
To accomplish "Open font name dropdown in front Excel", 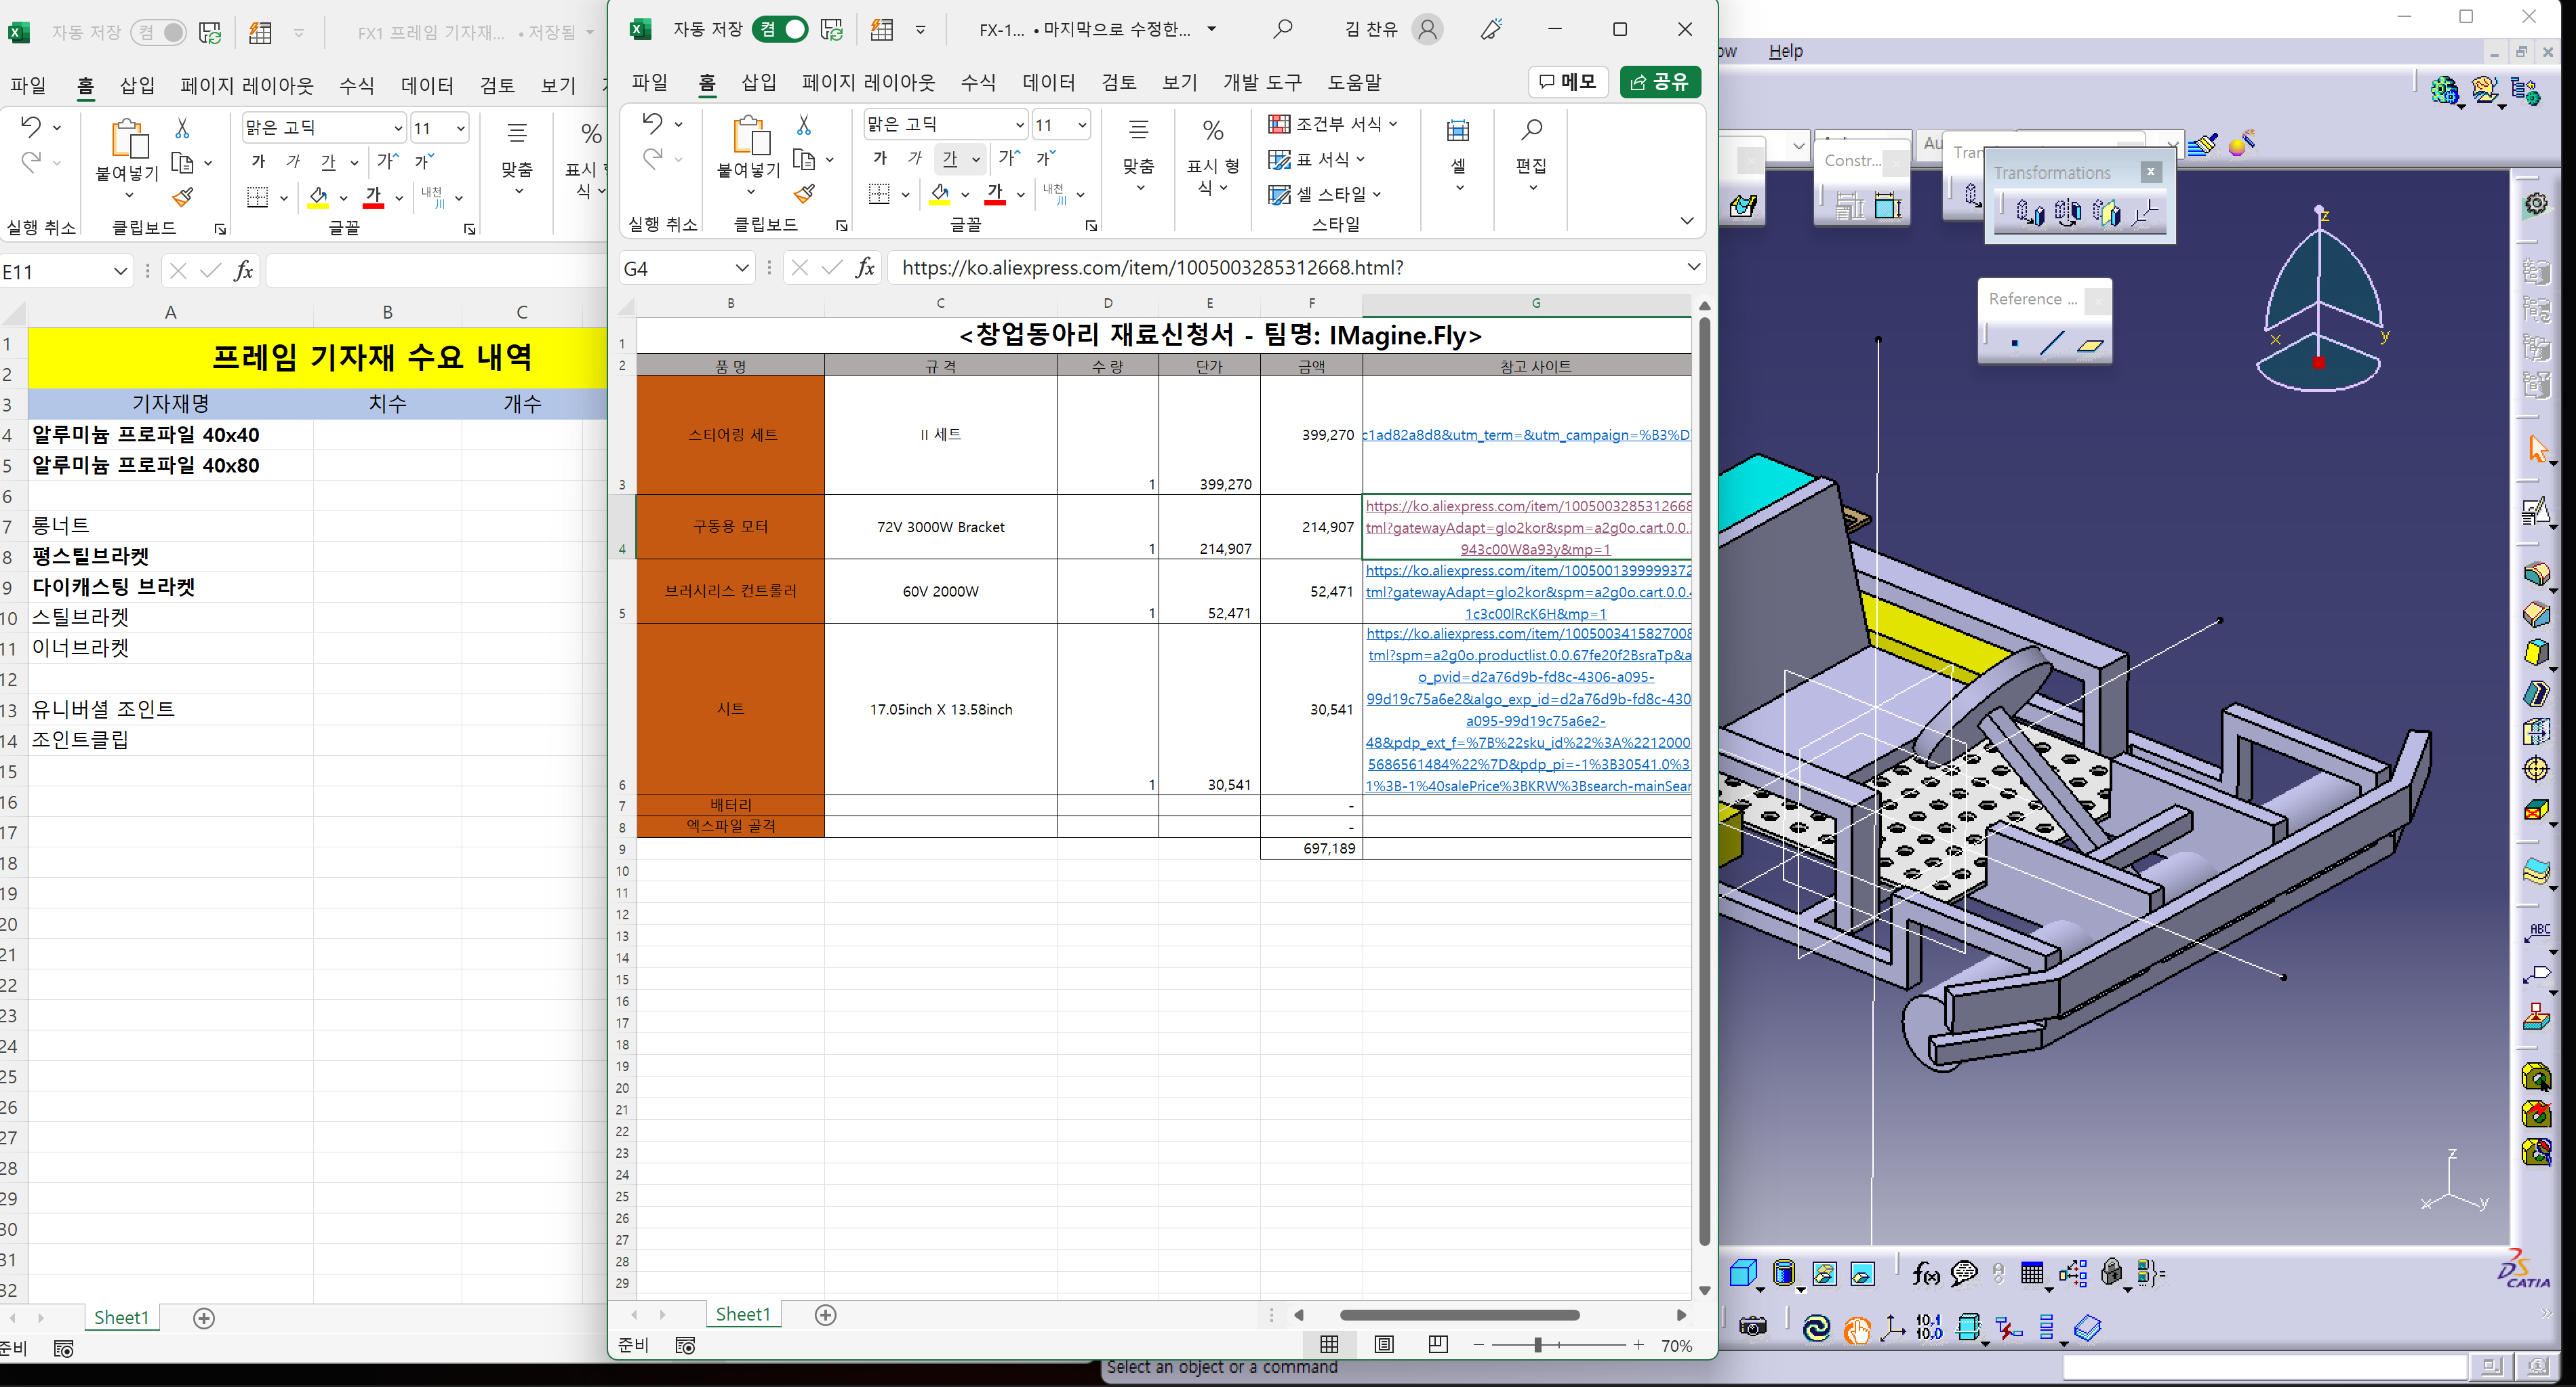I will (1019, 125).
